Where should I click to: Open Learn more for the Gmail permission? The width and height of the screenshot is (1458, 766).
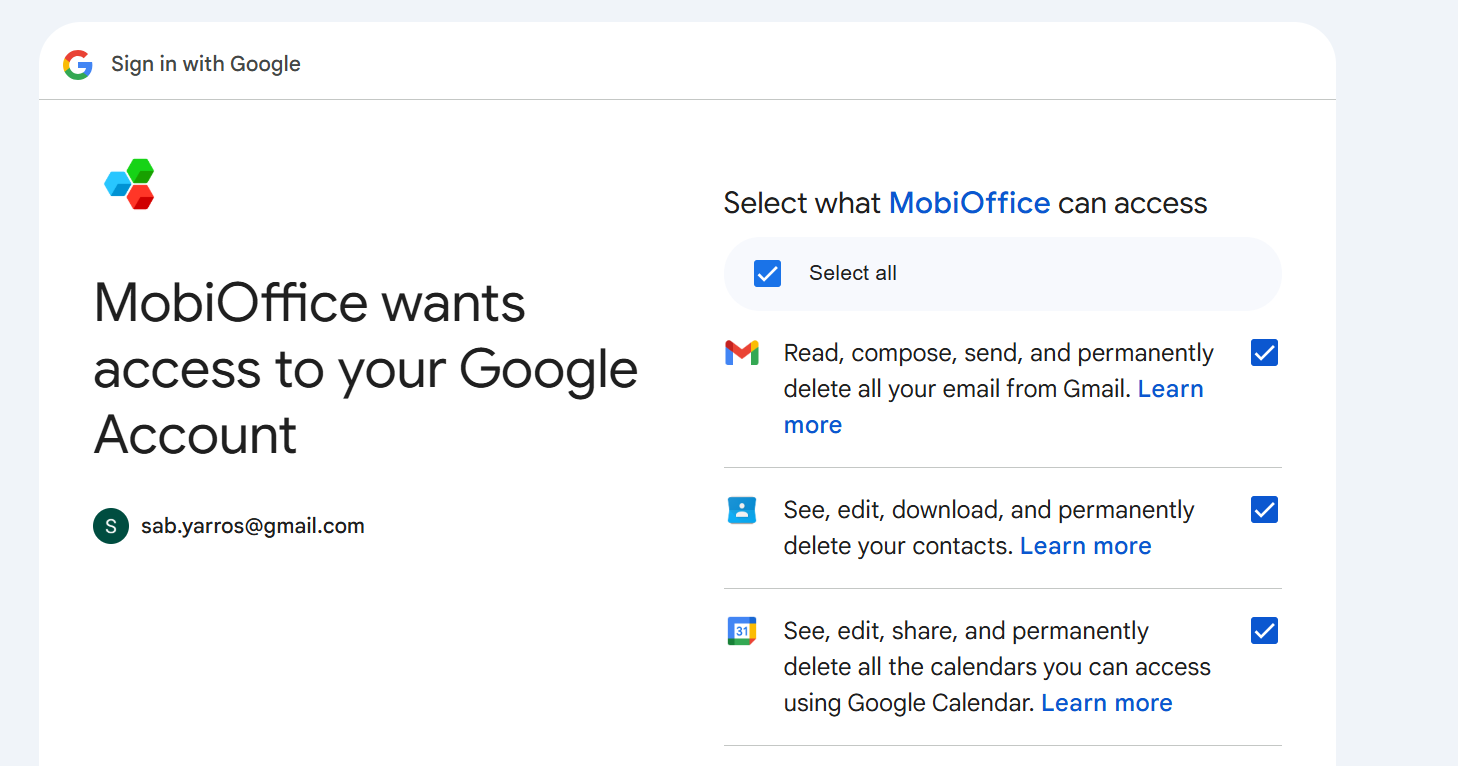pos(1170,389)
